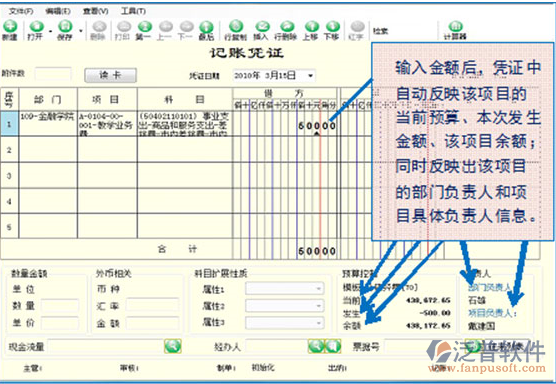Viewport: 556px width, 384px height.
Task: Click the 行删除 (delete row) icon
Action: (286, 30)
